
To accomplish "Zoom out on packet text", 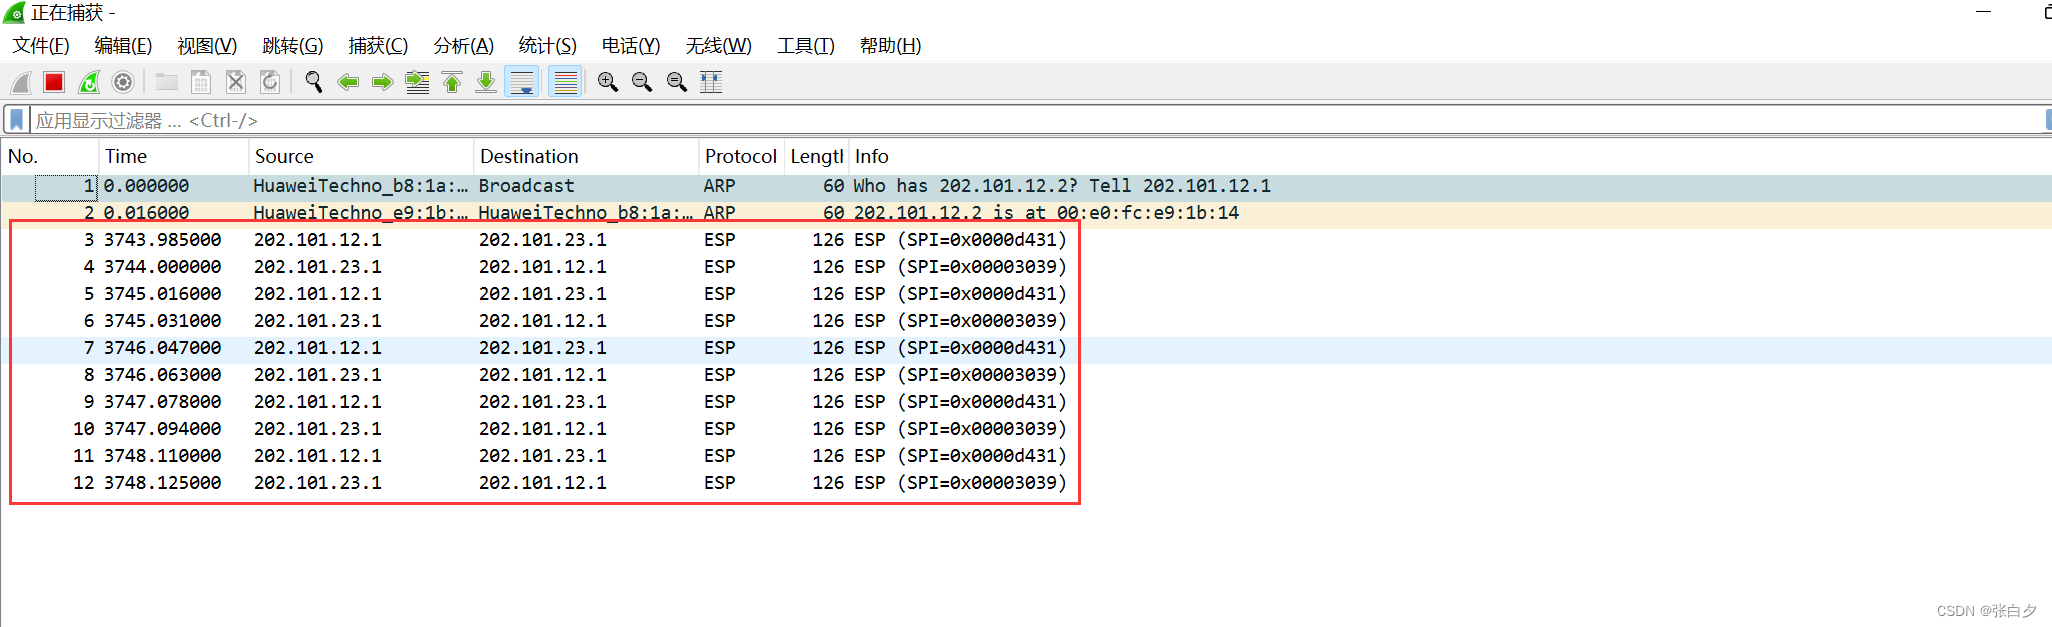I will click(x=642, y=82).
